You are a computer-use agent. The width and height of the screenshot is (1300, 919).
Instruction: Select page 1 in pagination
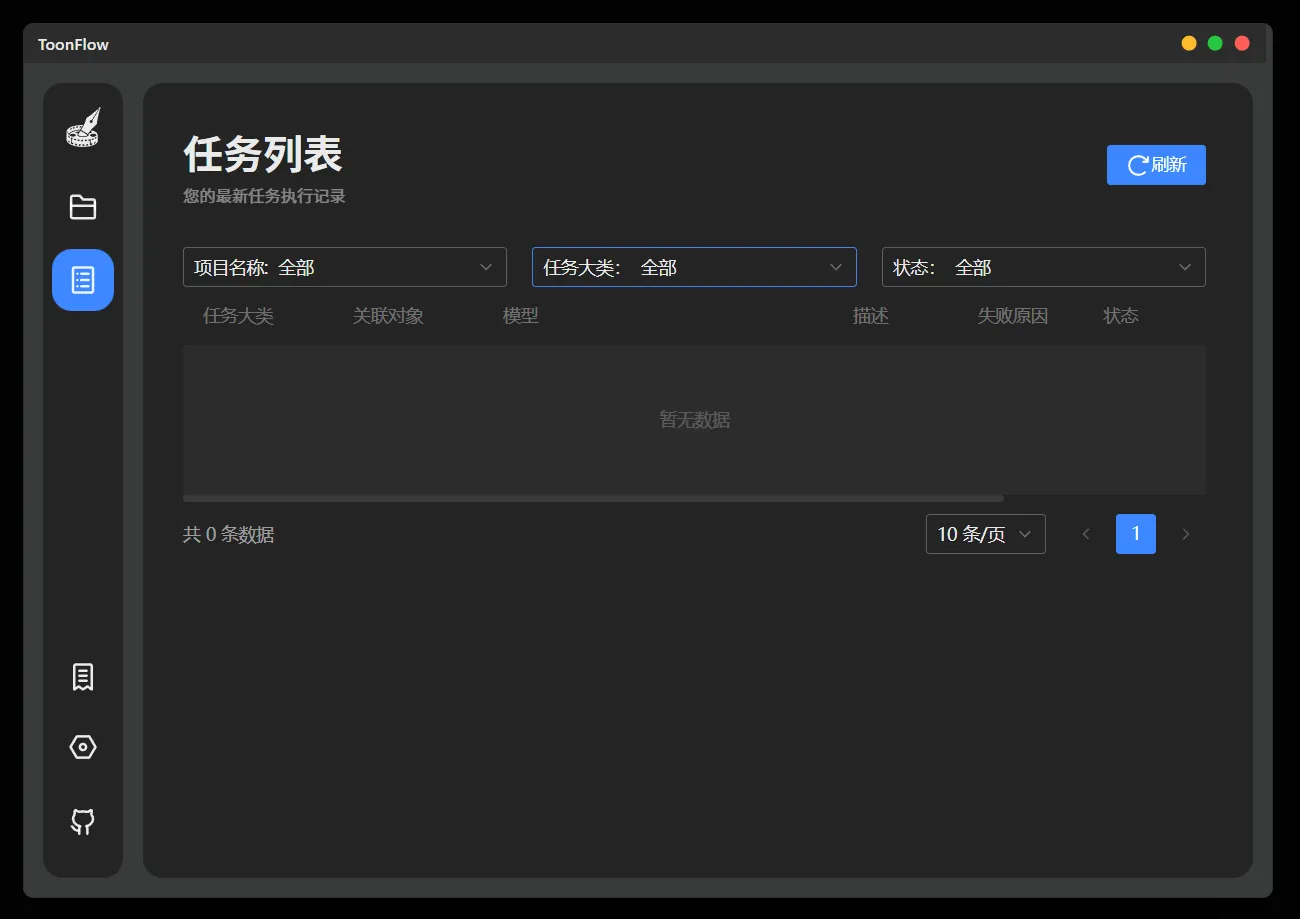tap(1136, 534)
